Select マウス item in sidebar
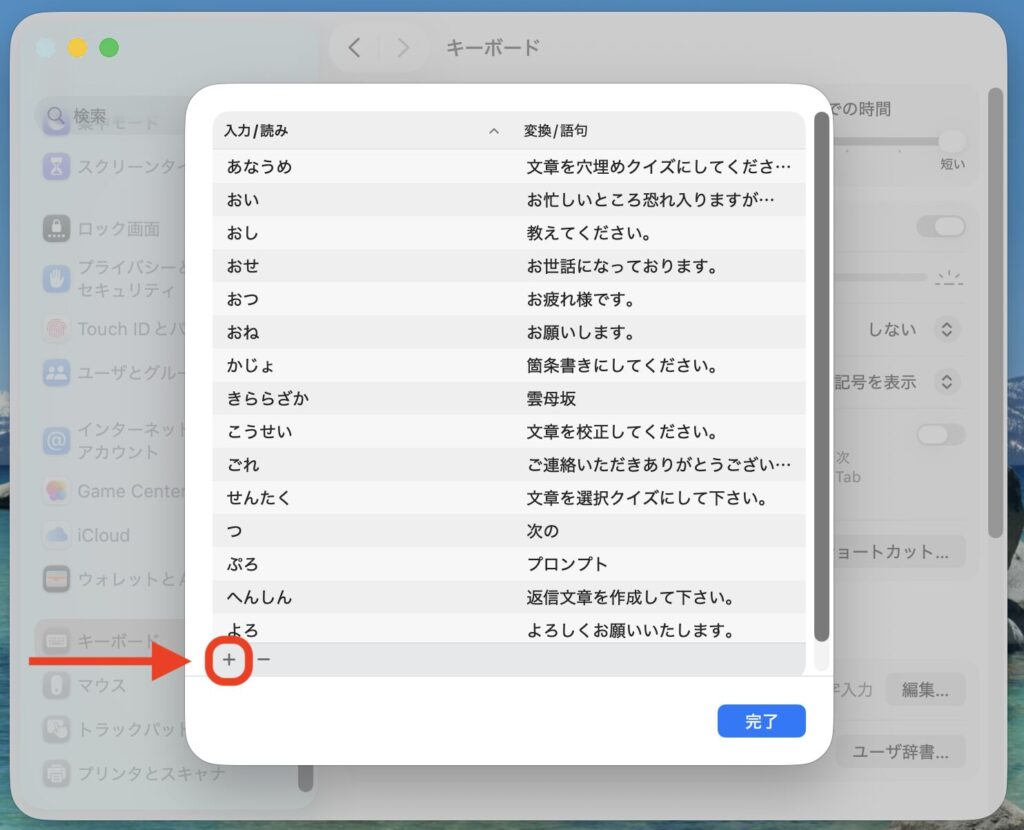Screen dimensions: 1024x830 100,686
